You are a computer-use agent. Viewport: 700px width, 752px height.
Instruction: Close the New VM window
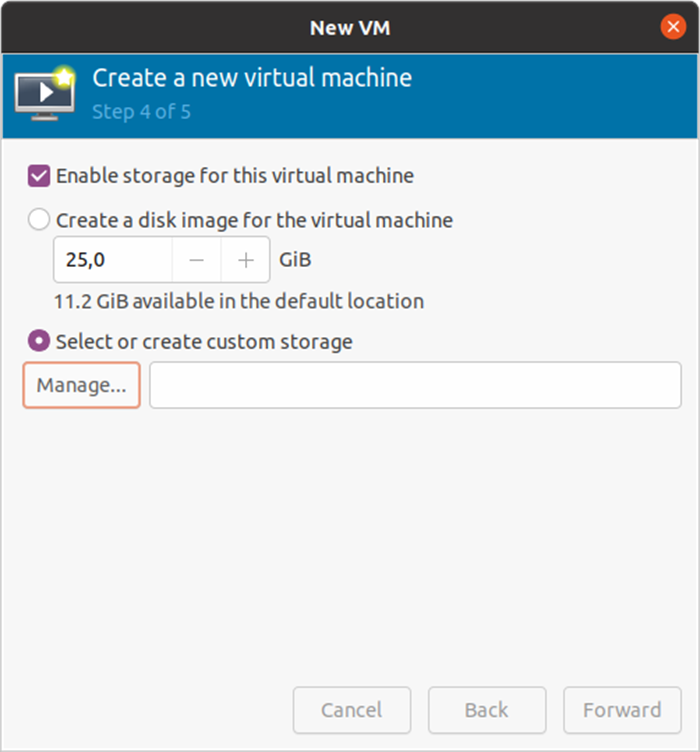pyautogui.click(x=673, y=27)
